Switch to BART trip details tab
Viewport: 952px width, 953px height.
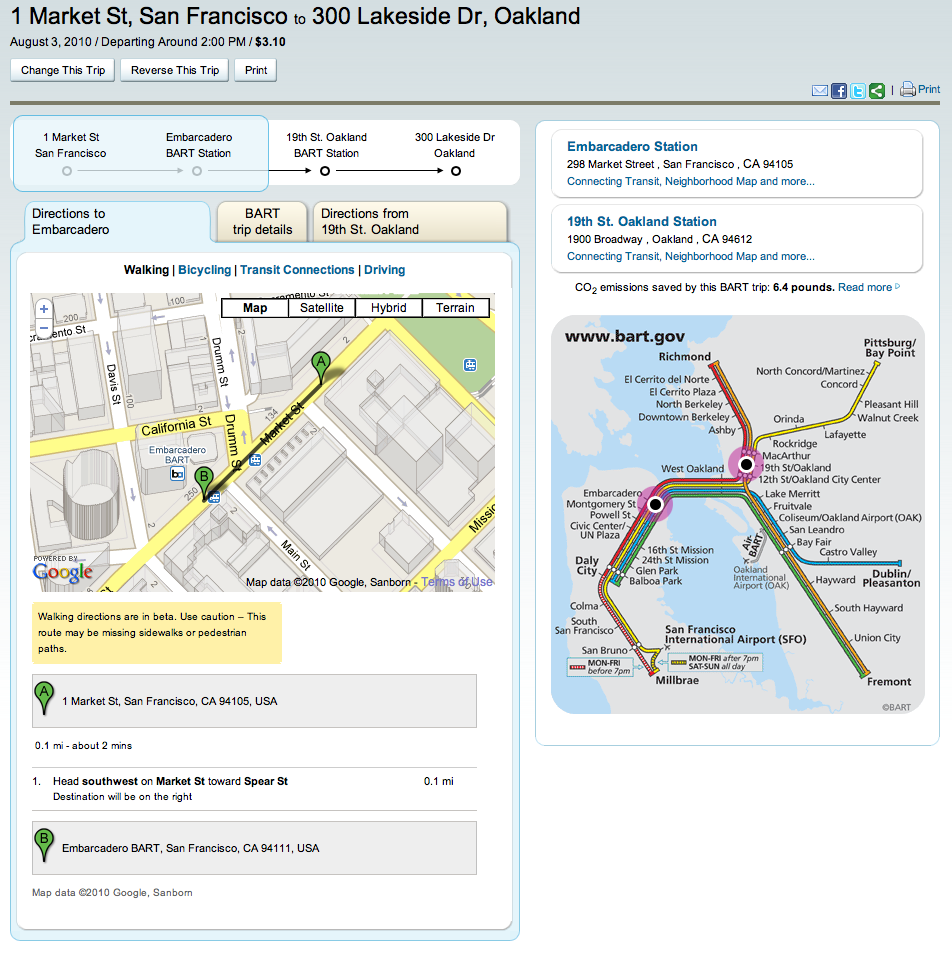click(x=263, y=222)
